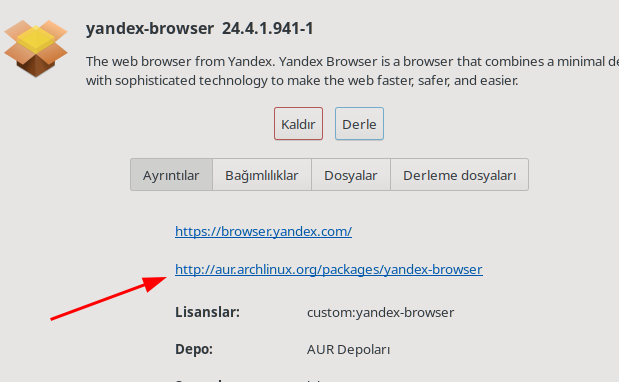Viewport: 619px width, 382px height.
Task: Open the browser.yandex.com link
Action: [x=263, y=231]
